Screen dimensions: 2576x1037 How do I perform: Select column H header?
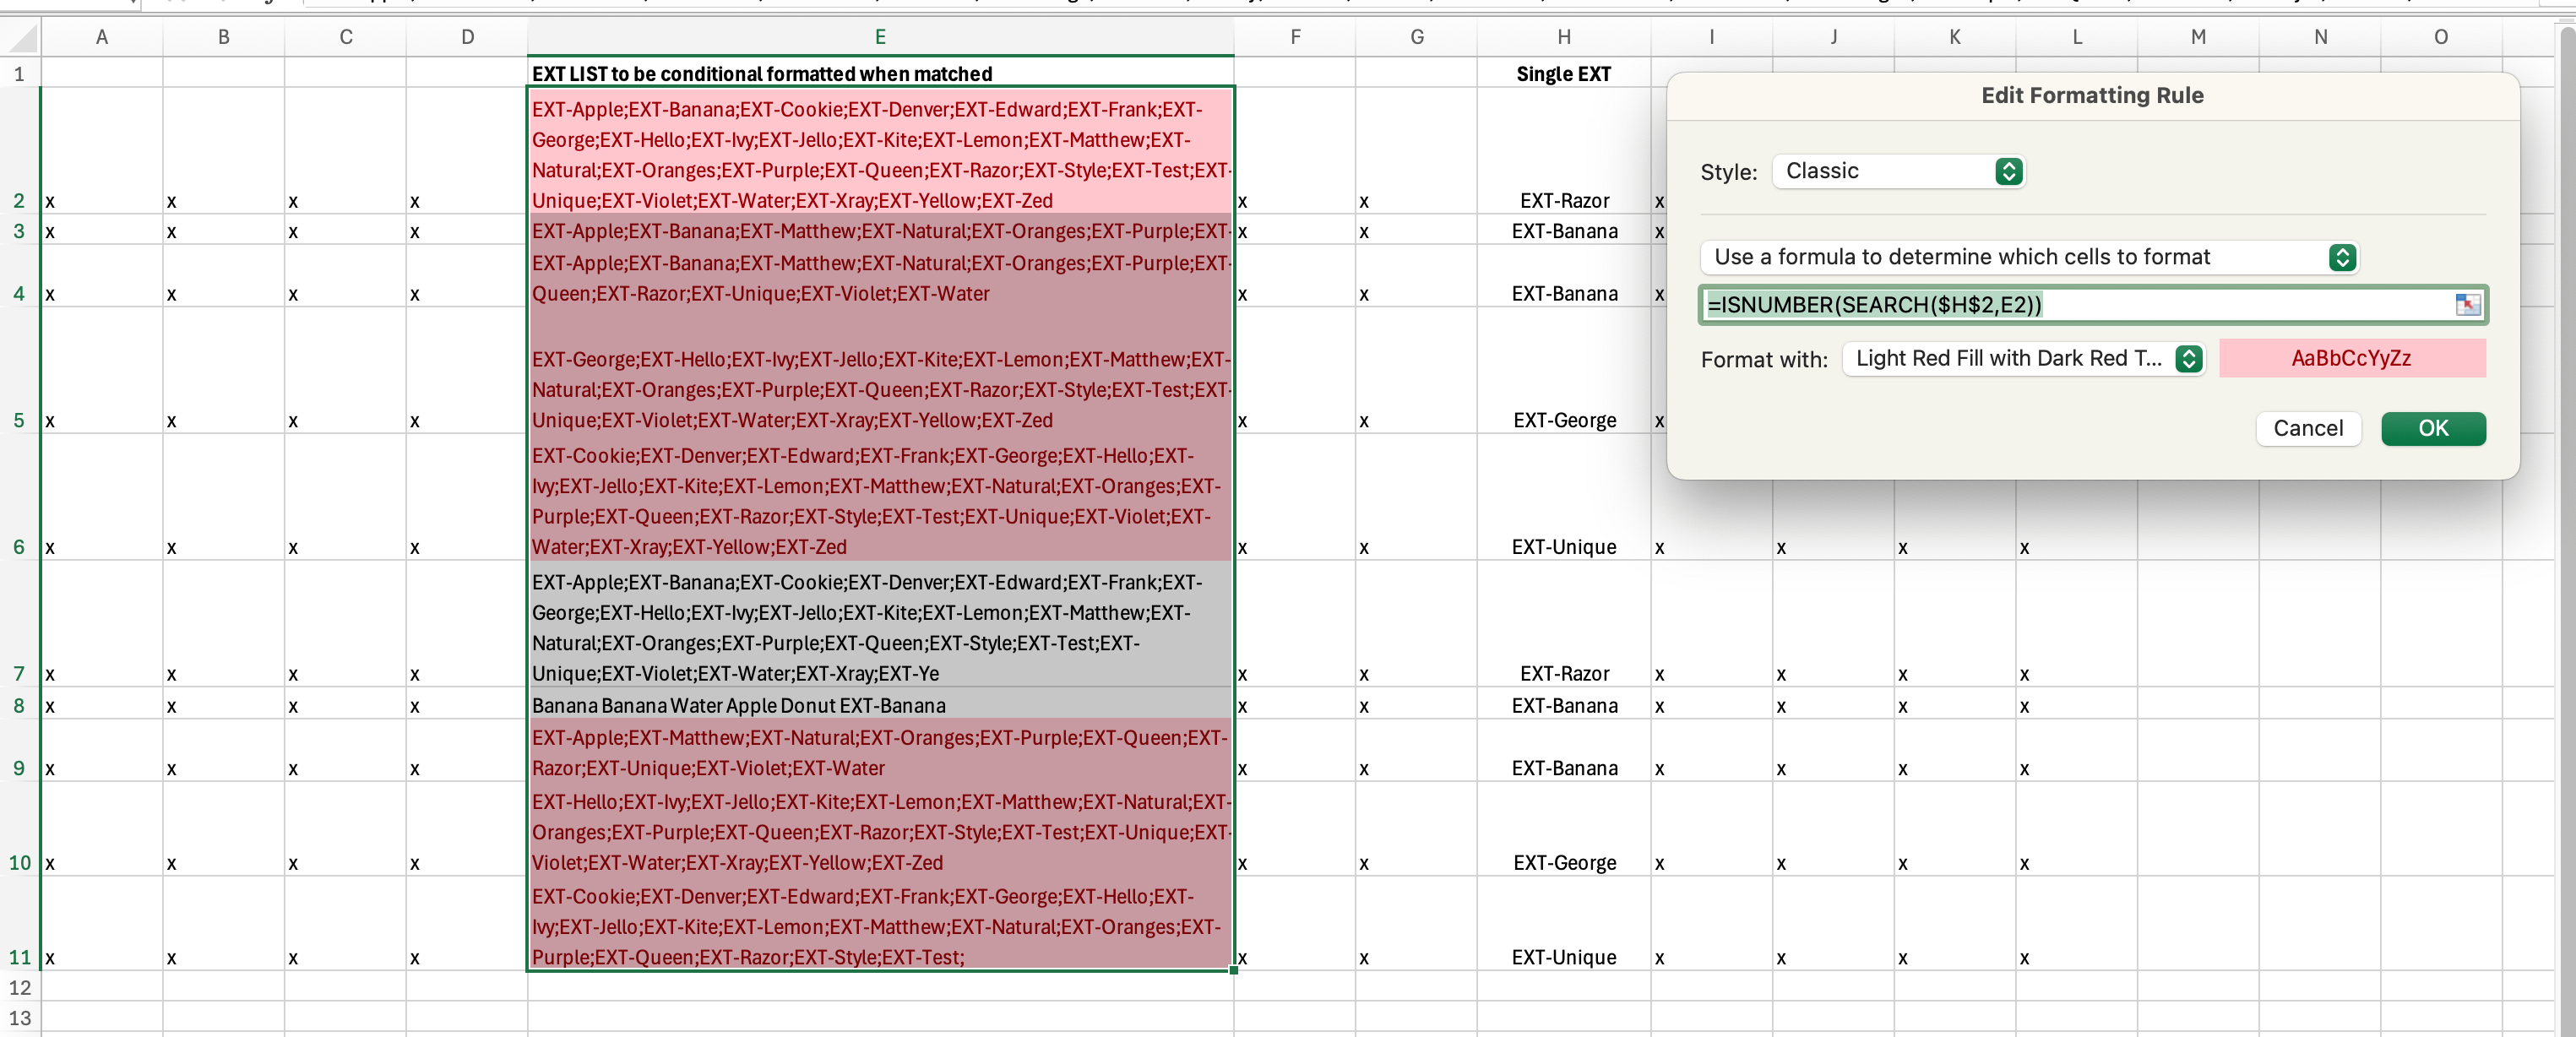pos(1563,37)
